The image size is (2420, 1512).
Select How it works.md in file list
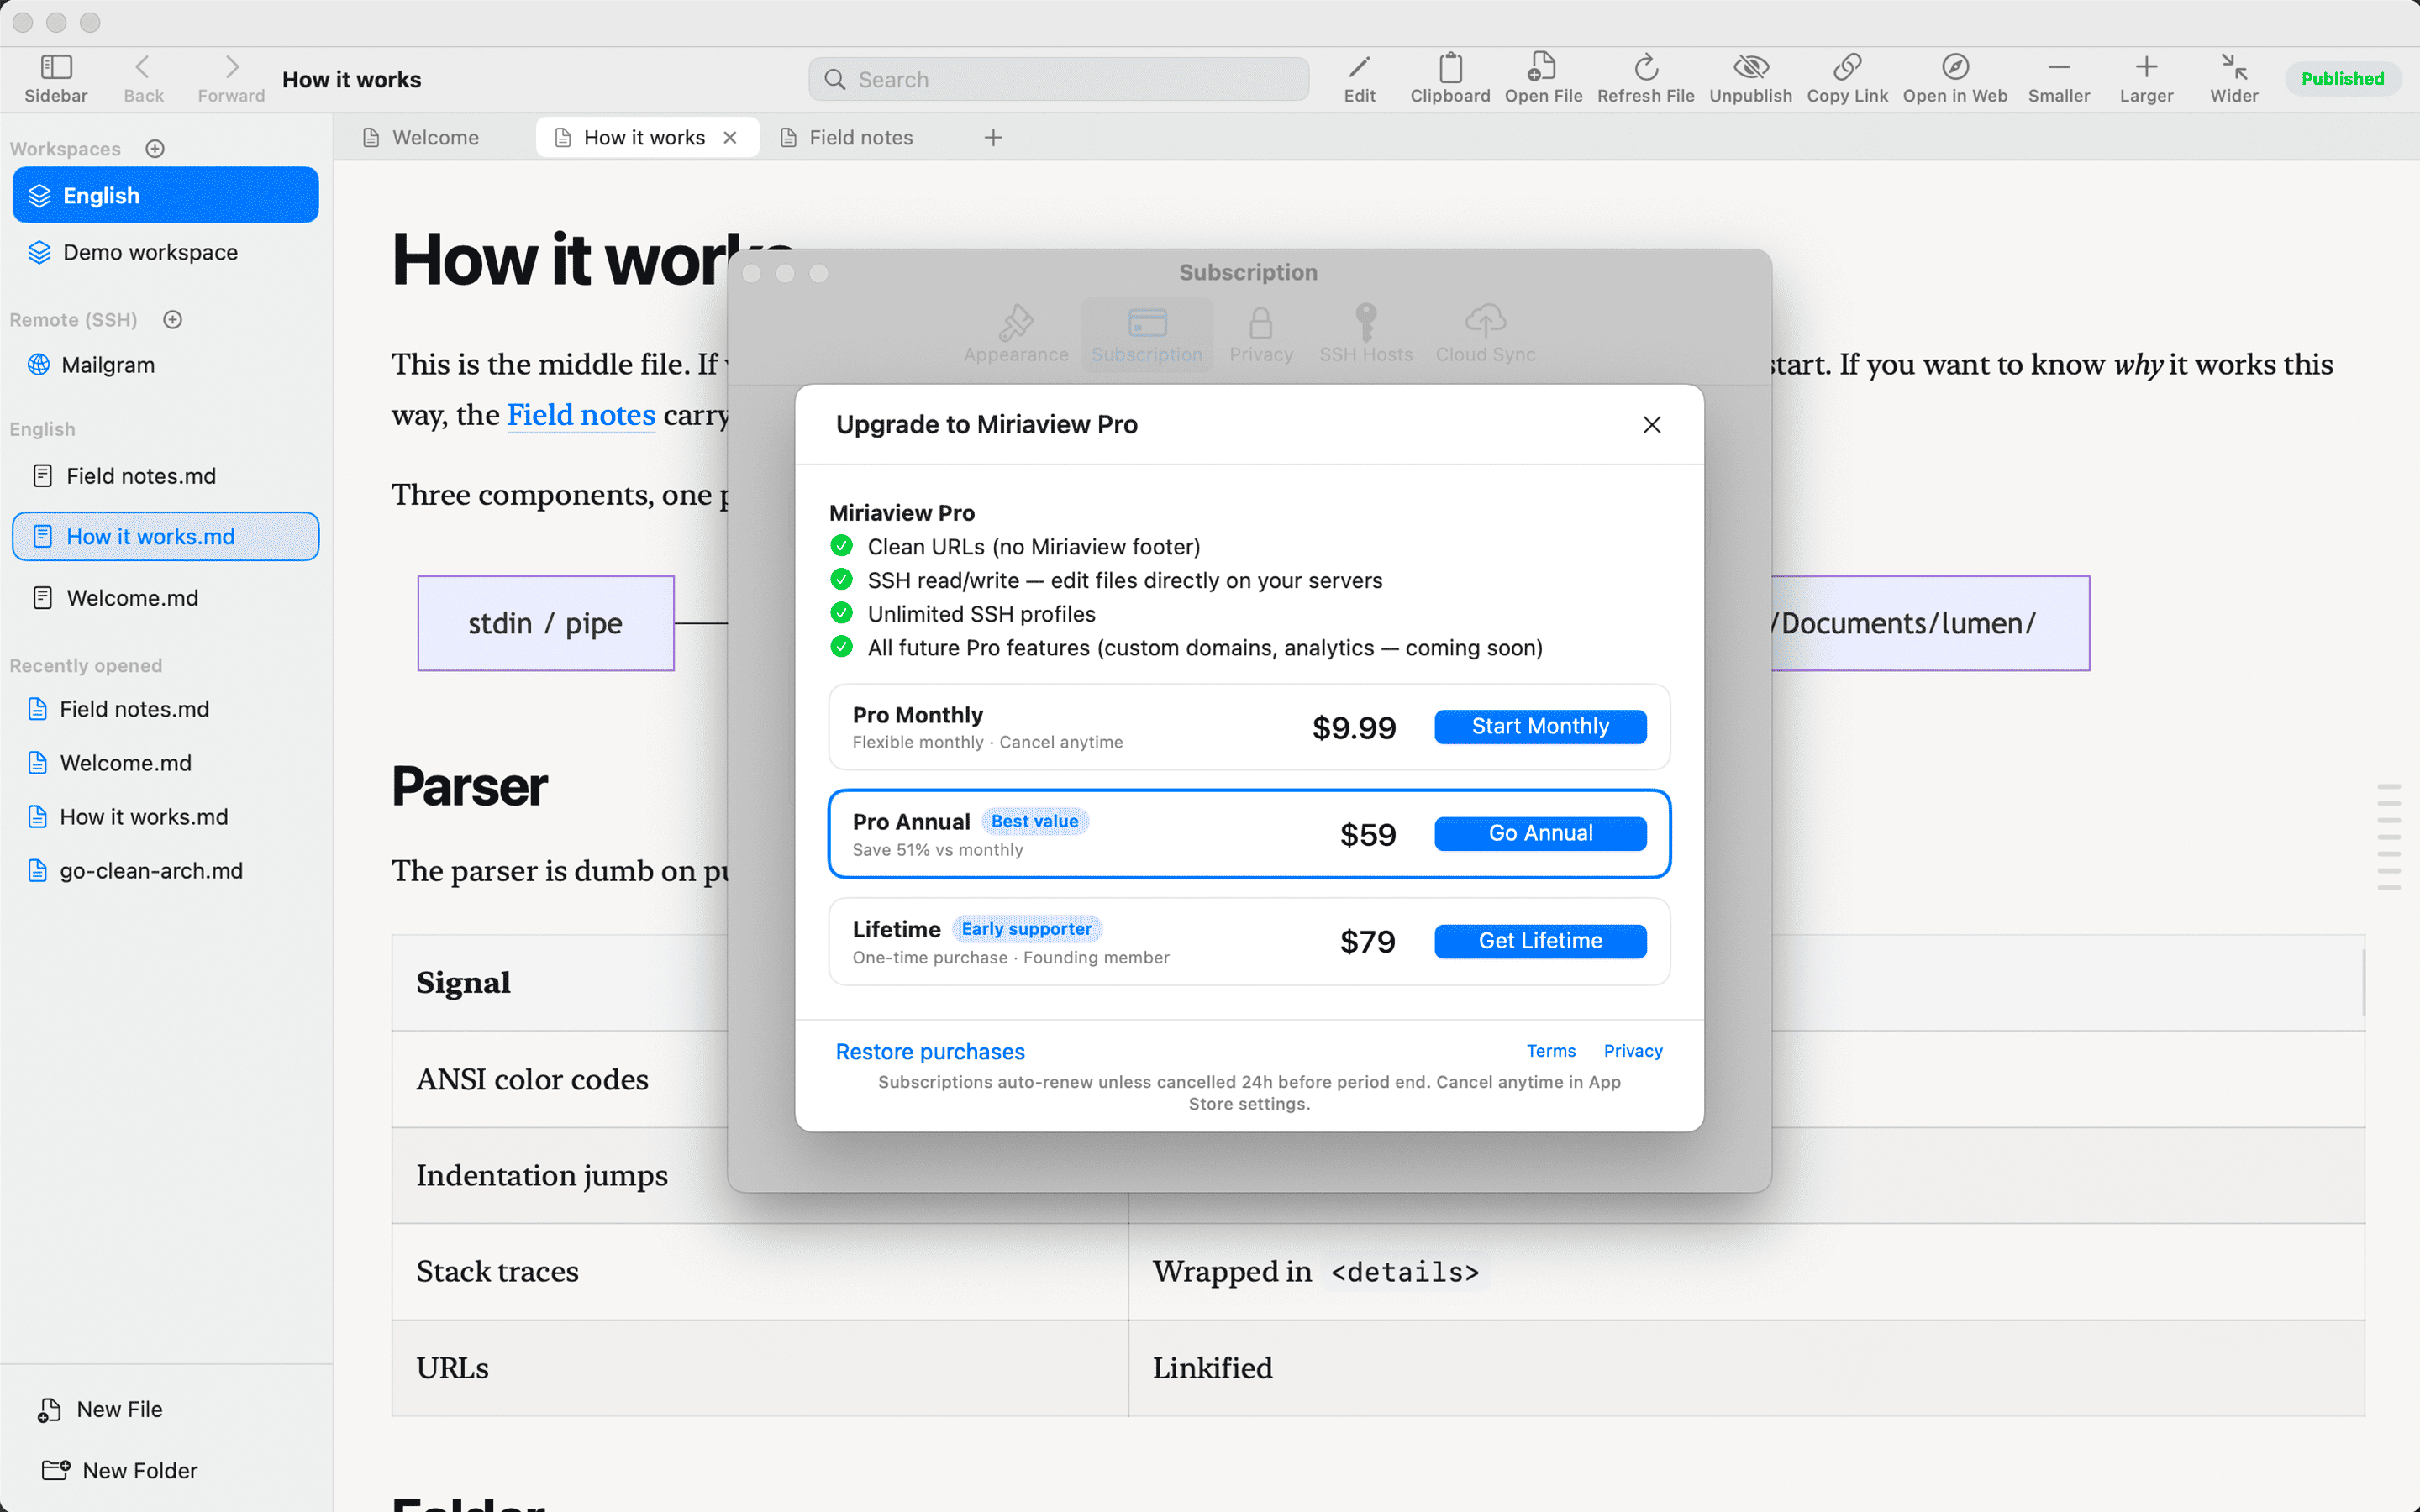166,537
